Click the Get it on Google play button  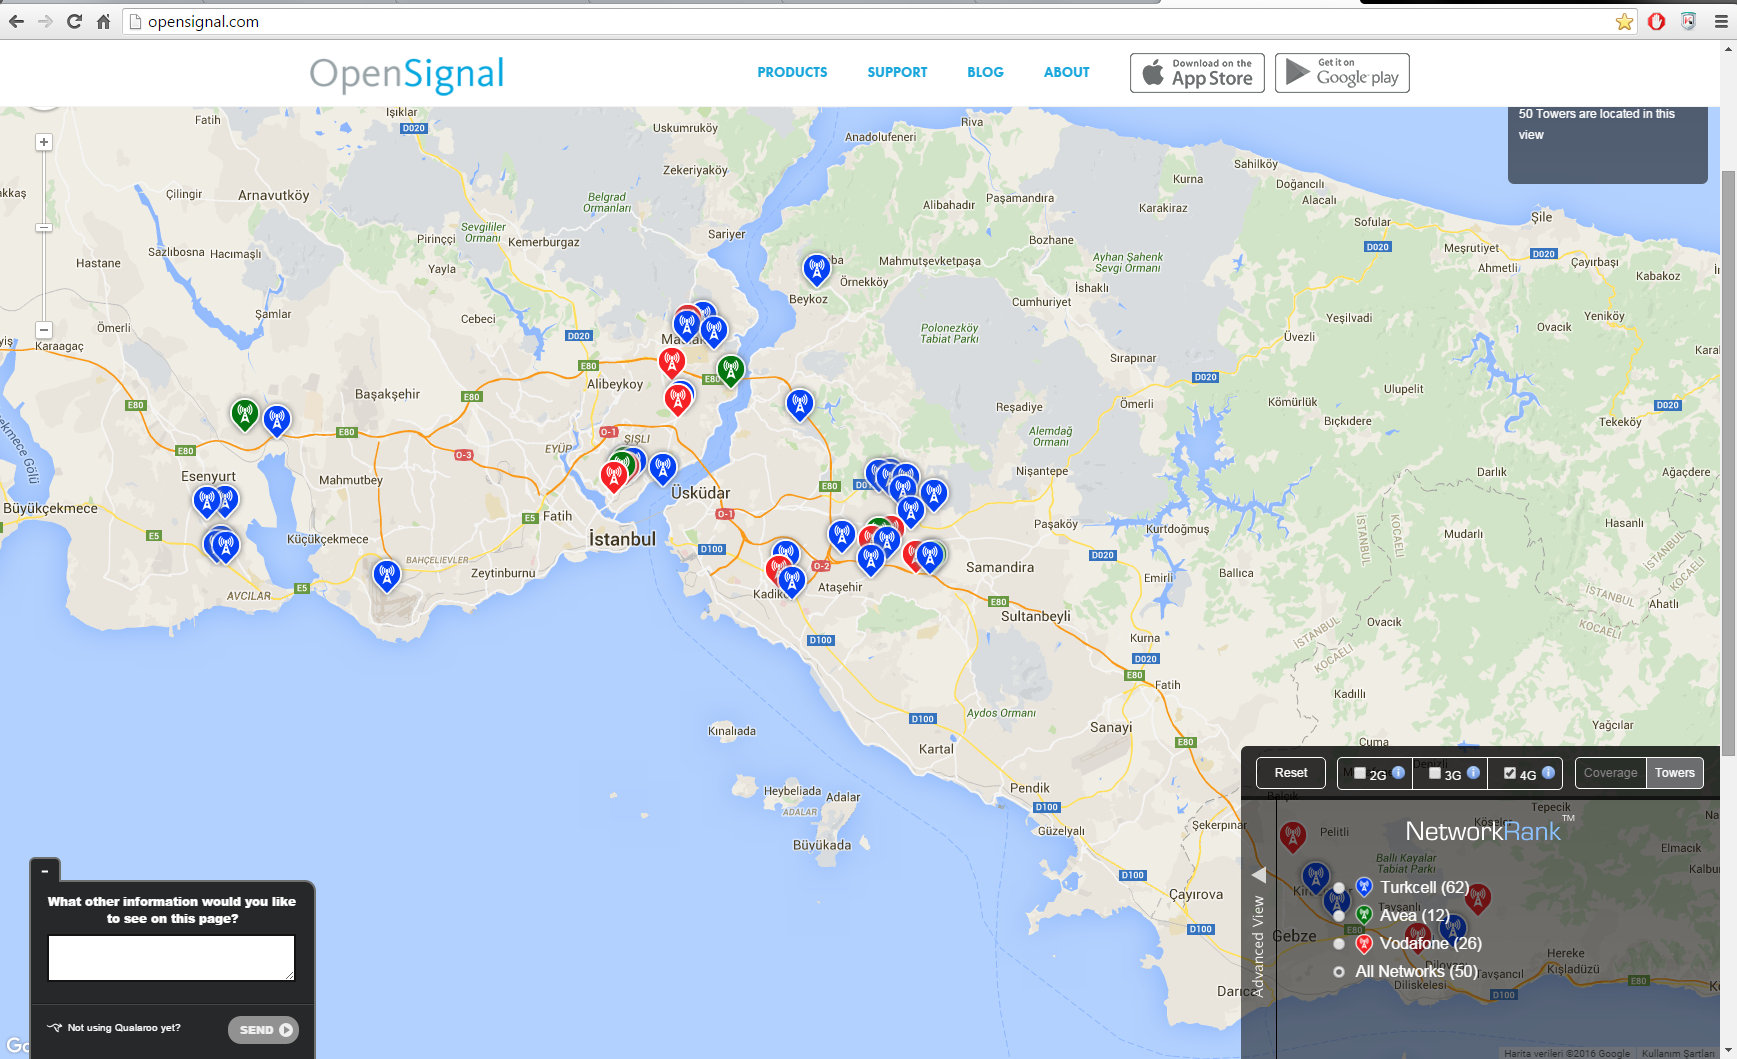[1342, 73]
